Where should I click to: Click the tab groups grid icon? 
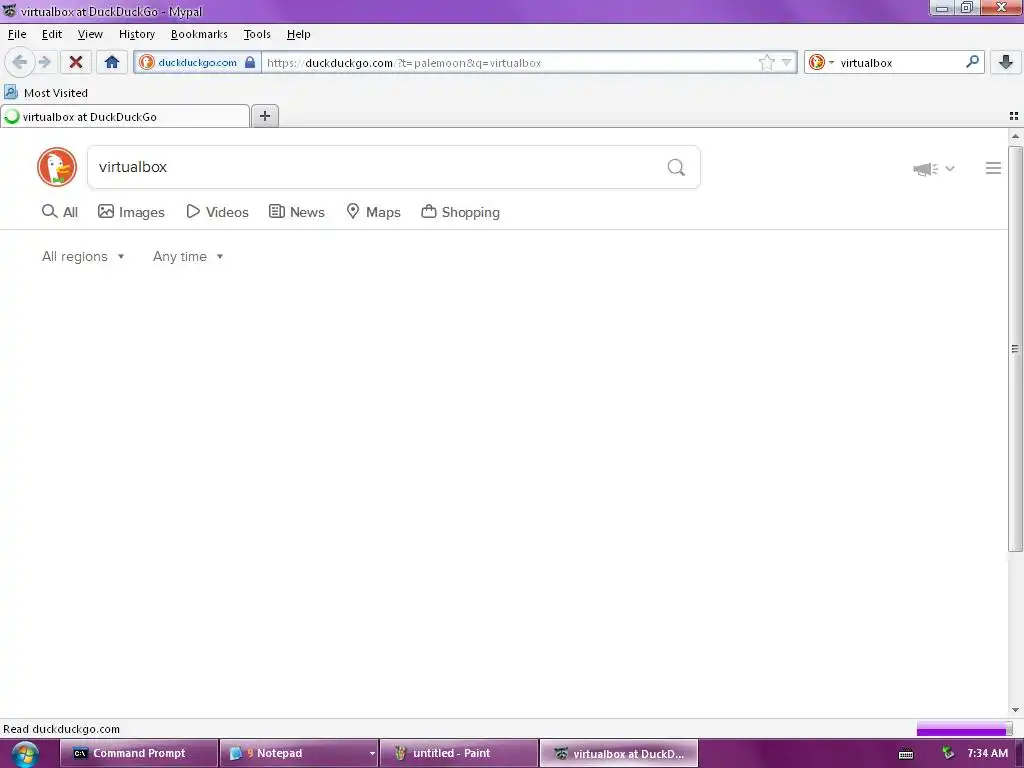pos(1014,116)
